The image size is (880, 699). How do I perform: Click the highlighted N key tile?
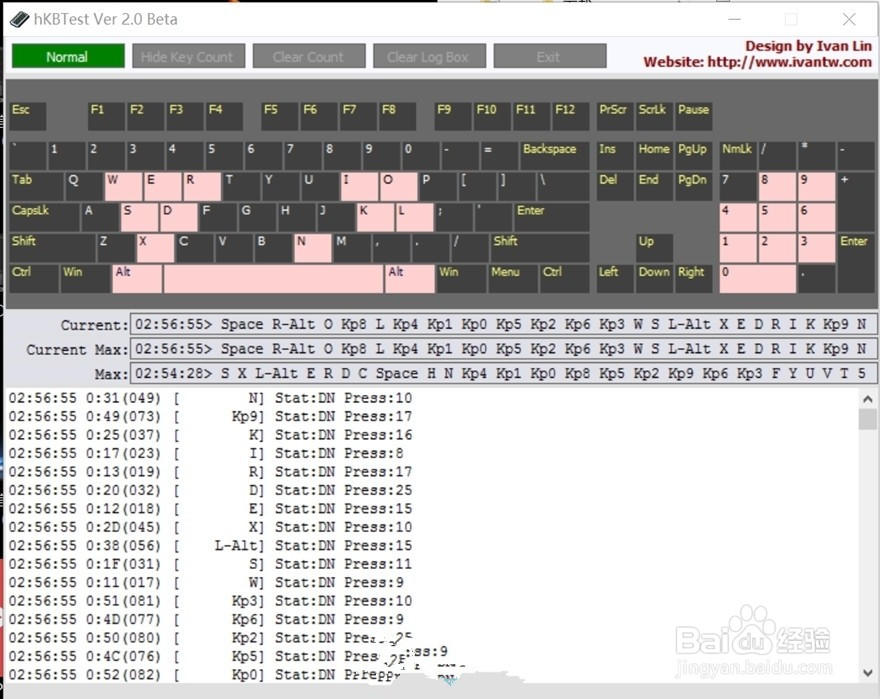[313, 248]
